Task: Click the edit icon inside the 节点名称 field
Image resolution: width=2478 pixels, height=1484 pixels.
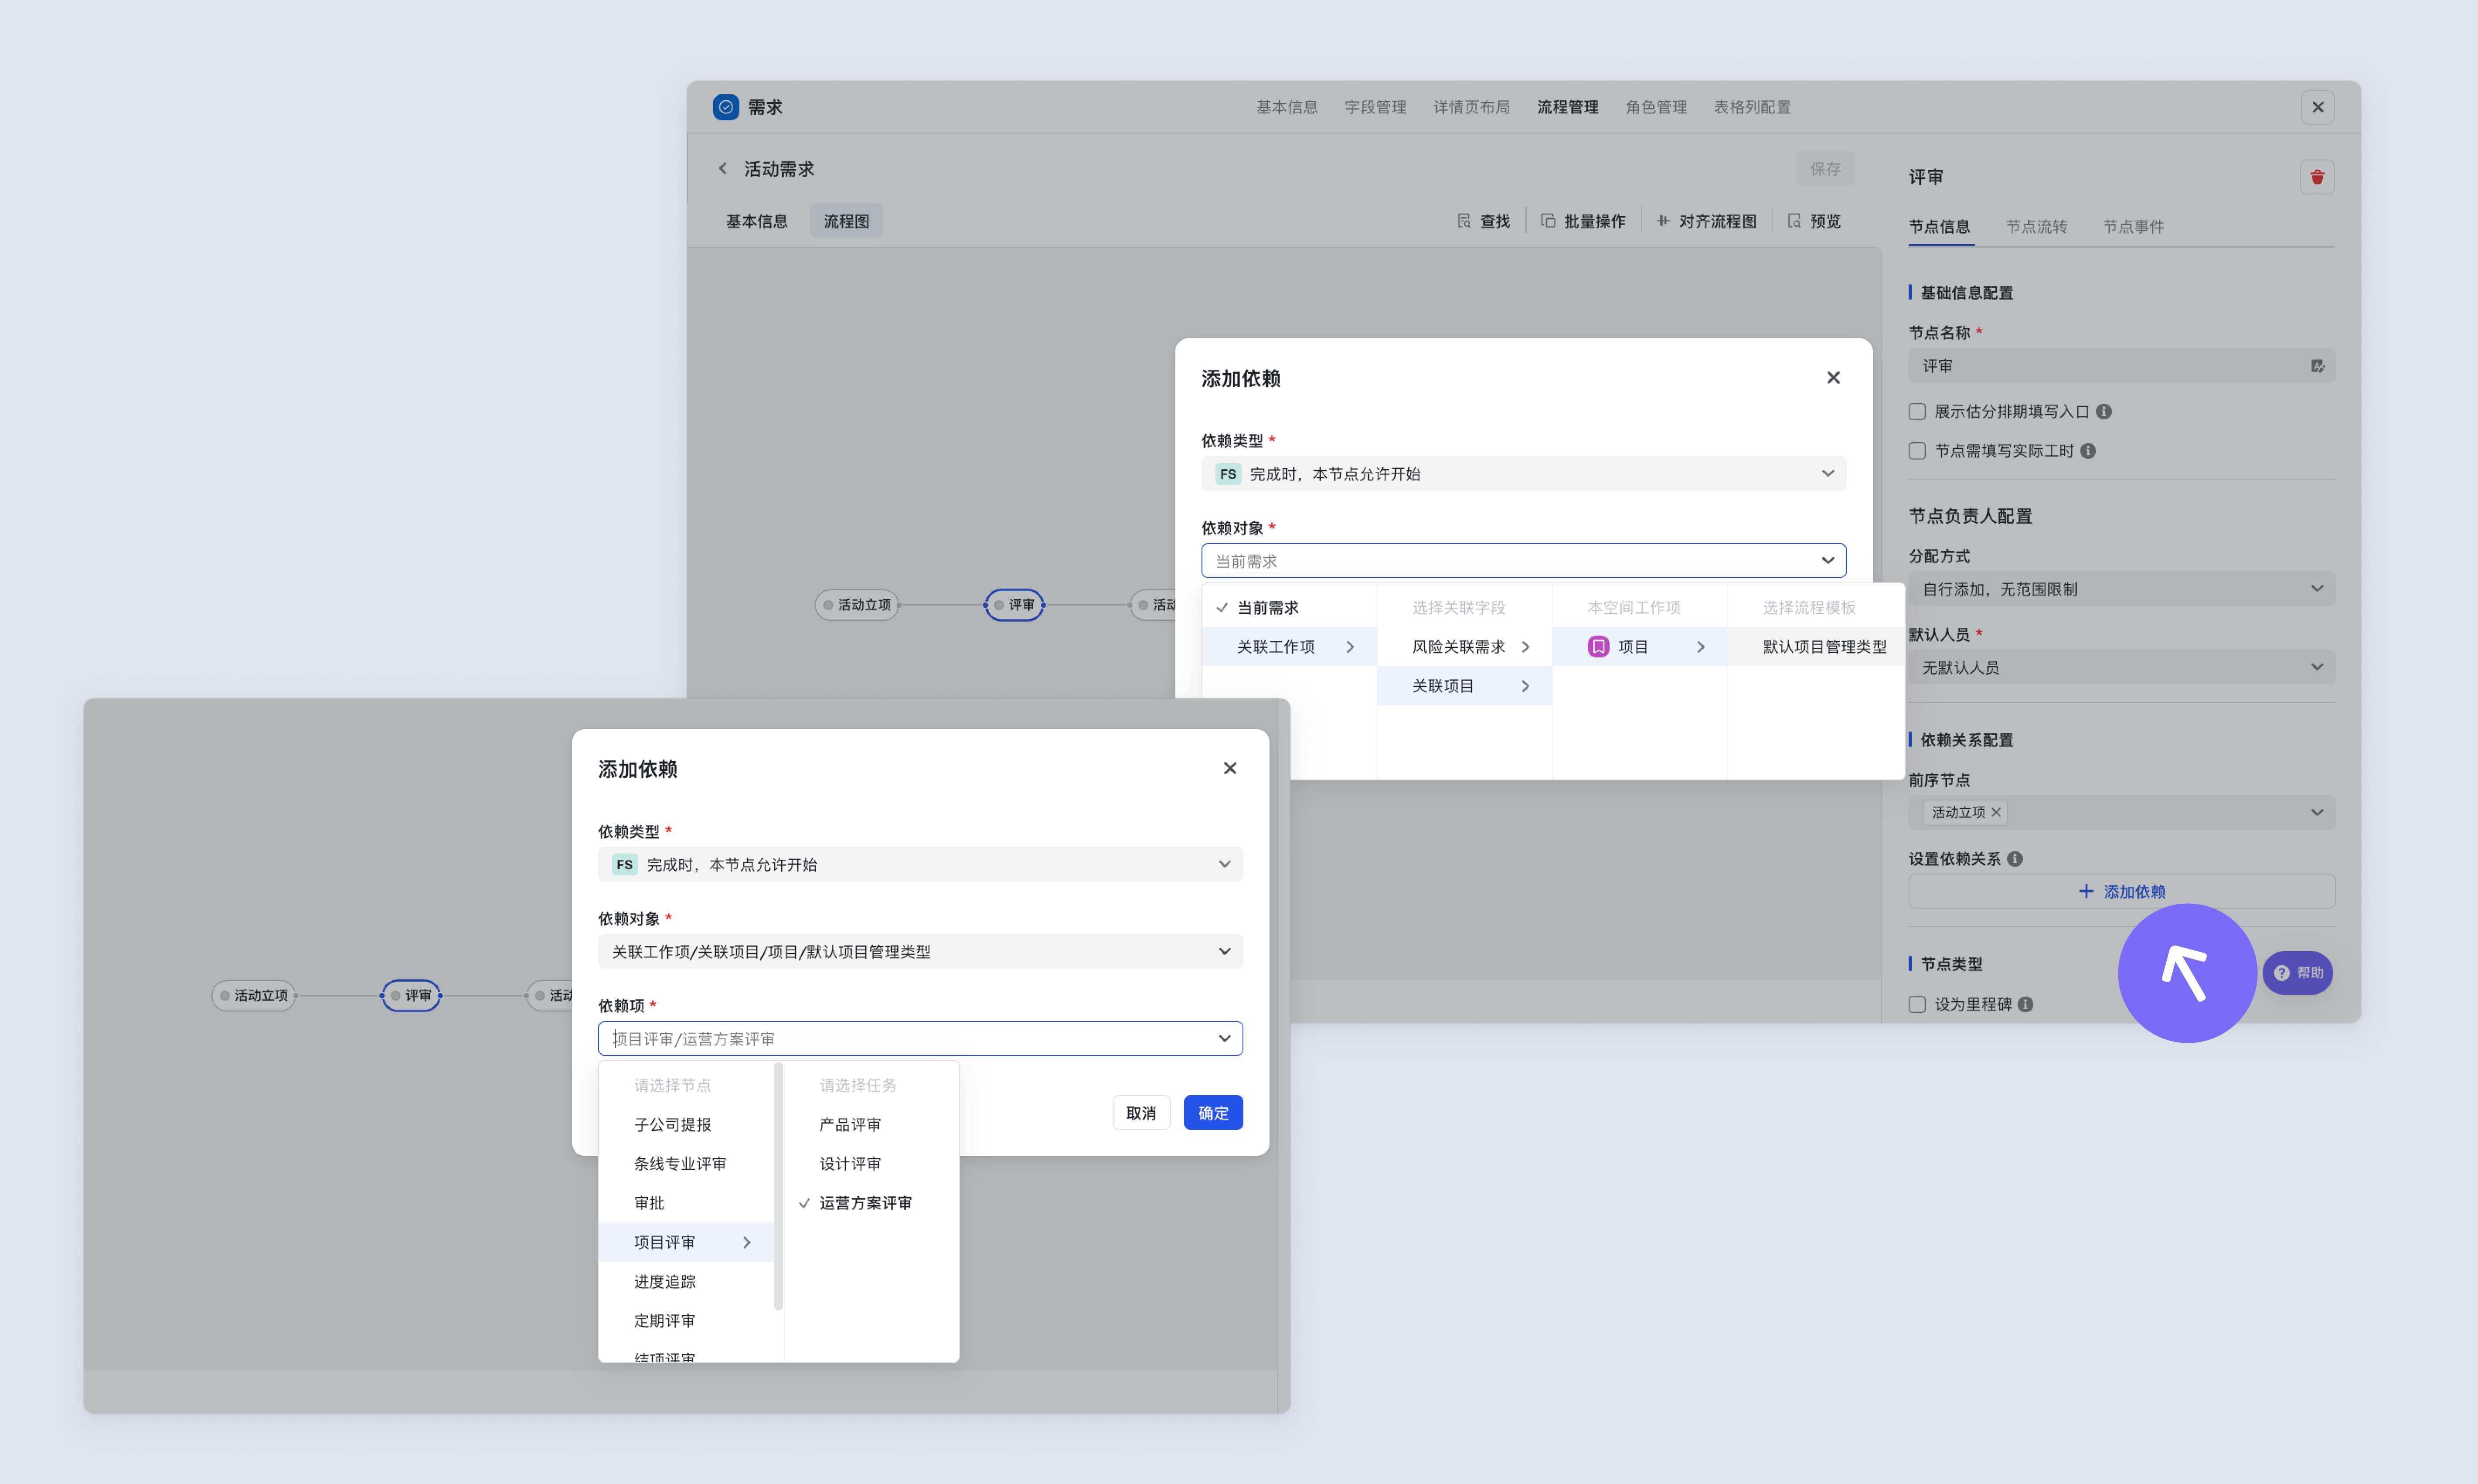Action: click(x=2317, y=366)
